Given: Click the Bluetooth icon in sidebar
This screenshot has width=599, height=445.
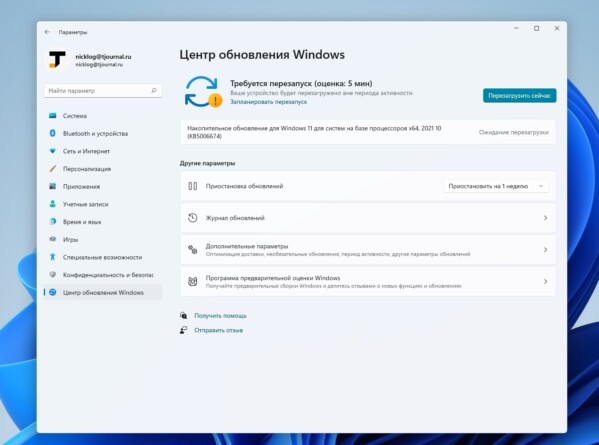Looking at the screenshot, I should click(53, 133).
